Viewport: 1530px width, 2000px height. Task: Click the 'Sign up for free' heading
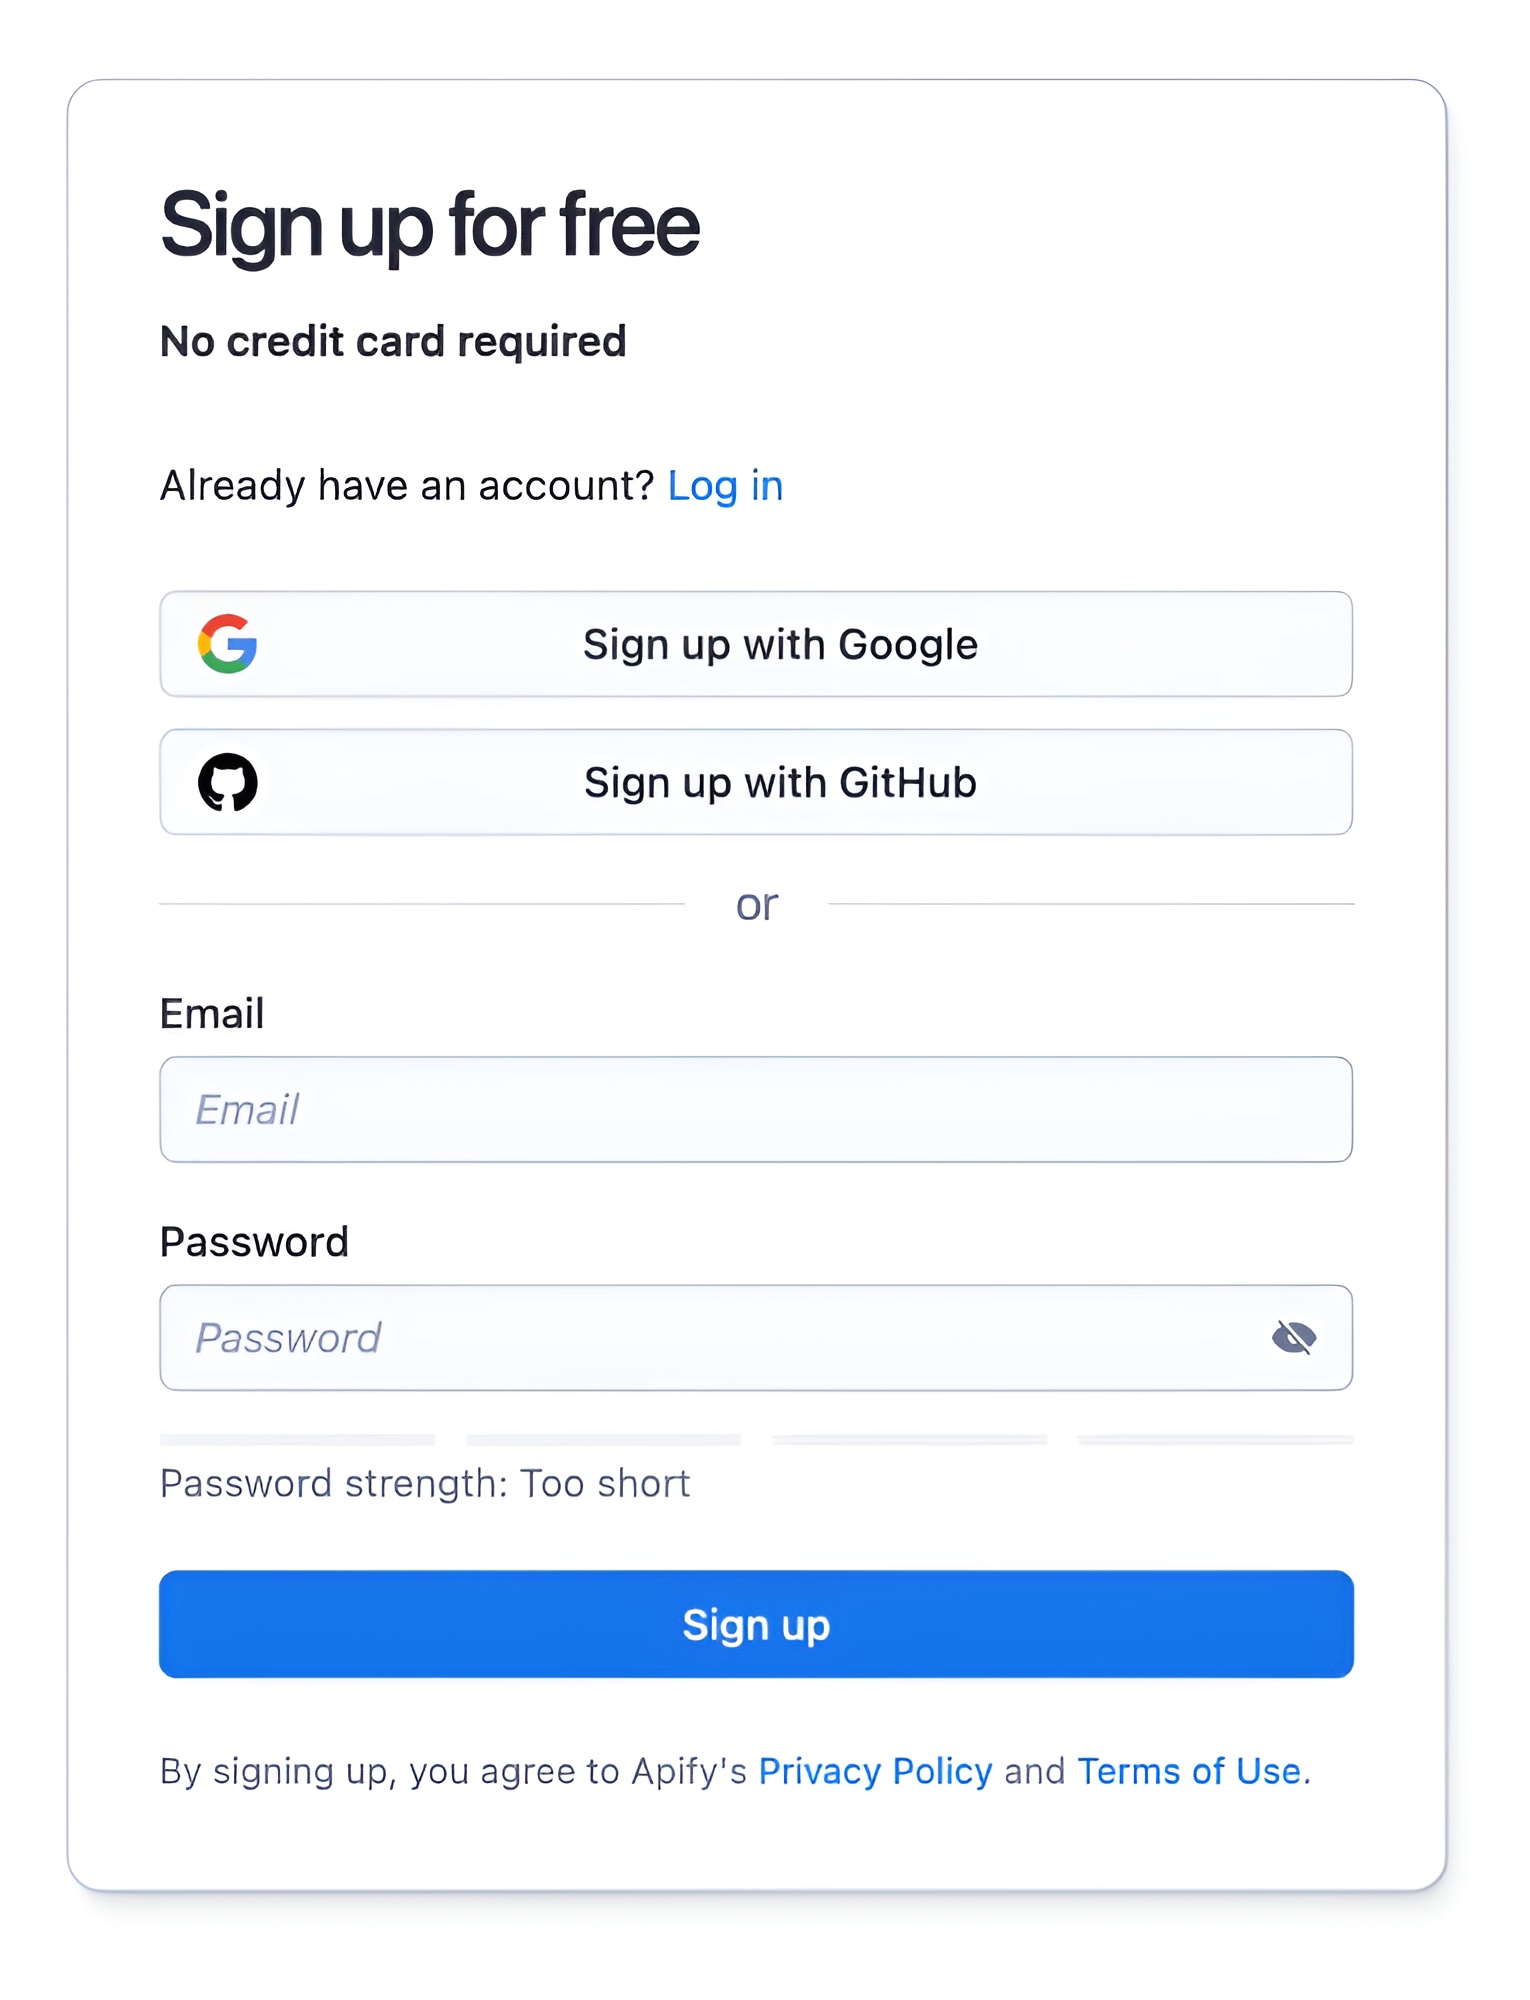[431, 226]
